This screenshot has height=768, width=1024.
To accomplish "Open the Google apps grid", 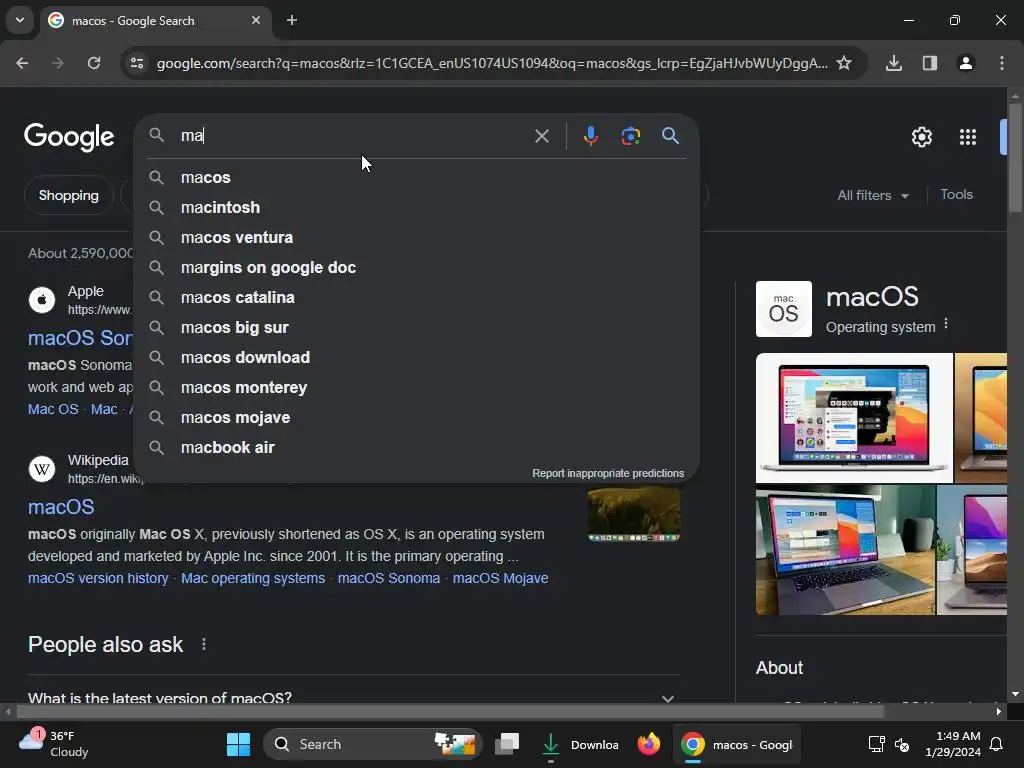I will click(967, 137).
